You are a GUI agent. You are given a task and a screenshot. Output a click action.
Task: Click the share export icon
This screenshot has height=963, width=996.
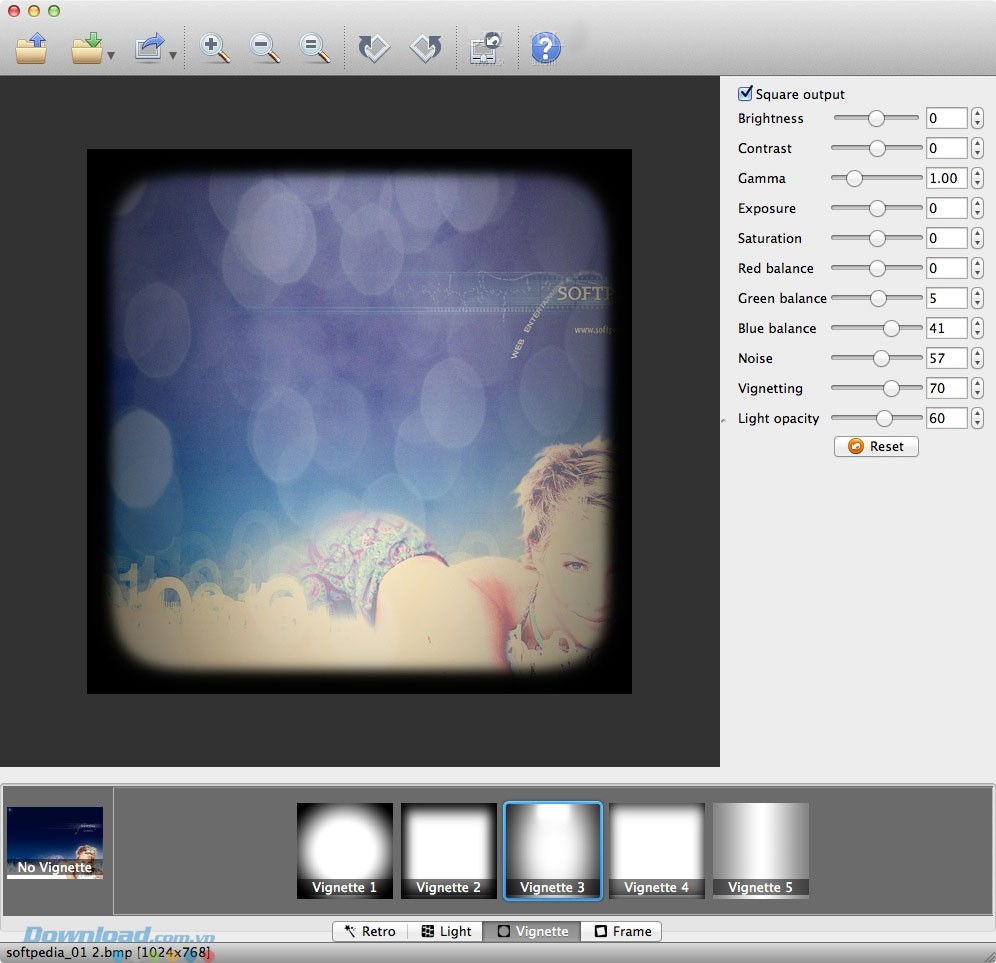150,48
